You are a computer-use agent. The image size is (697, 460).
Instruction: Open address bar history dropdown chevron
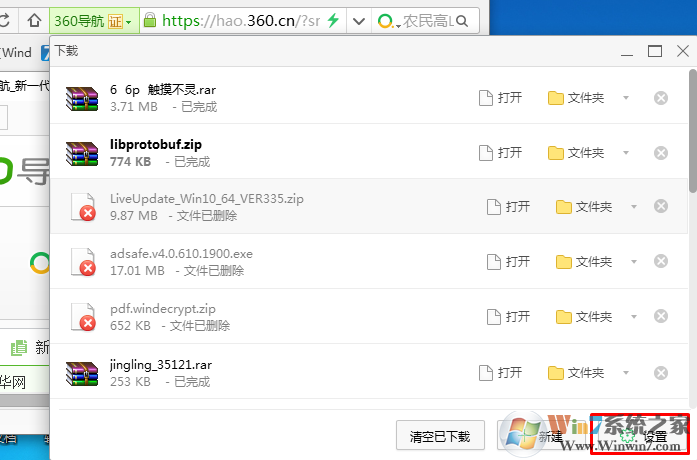point(359,21)
